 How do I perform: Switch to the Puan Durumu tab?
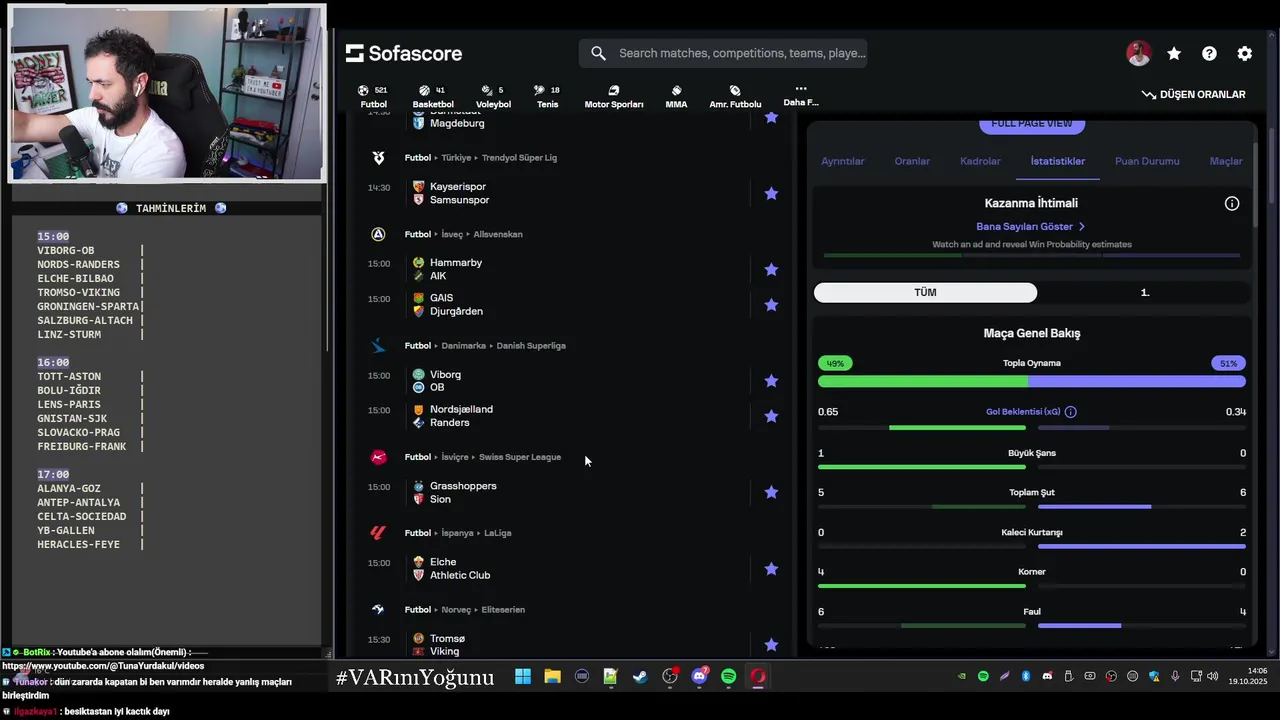click(1147, 161)
